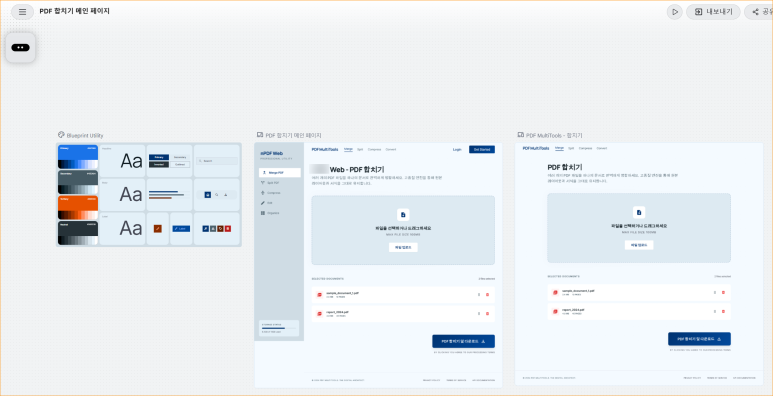Open Split tab in MultiTools frame
This screenshot has height=396, width=773.
[571, 148]
